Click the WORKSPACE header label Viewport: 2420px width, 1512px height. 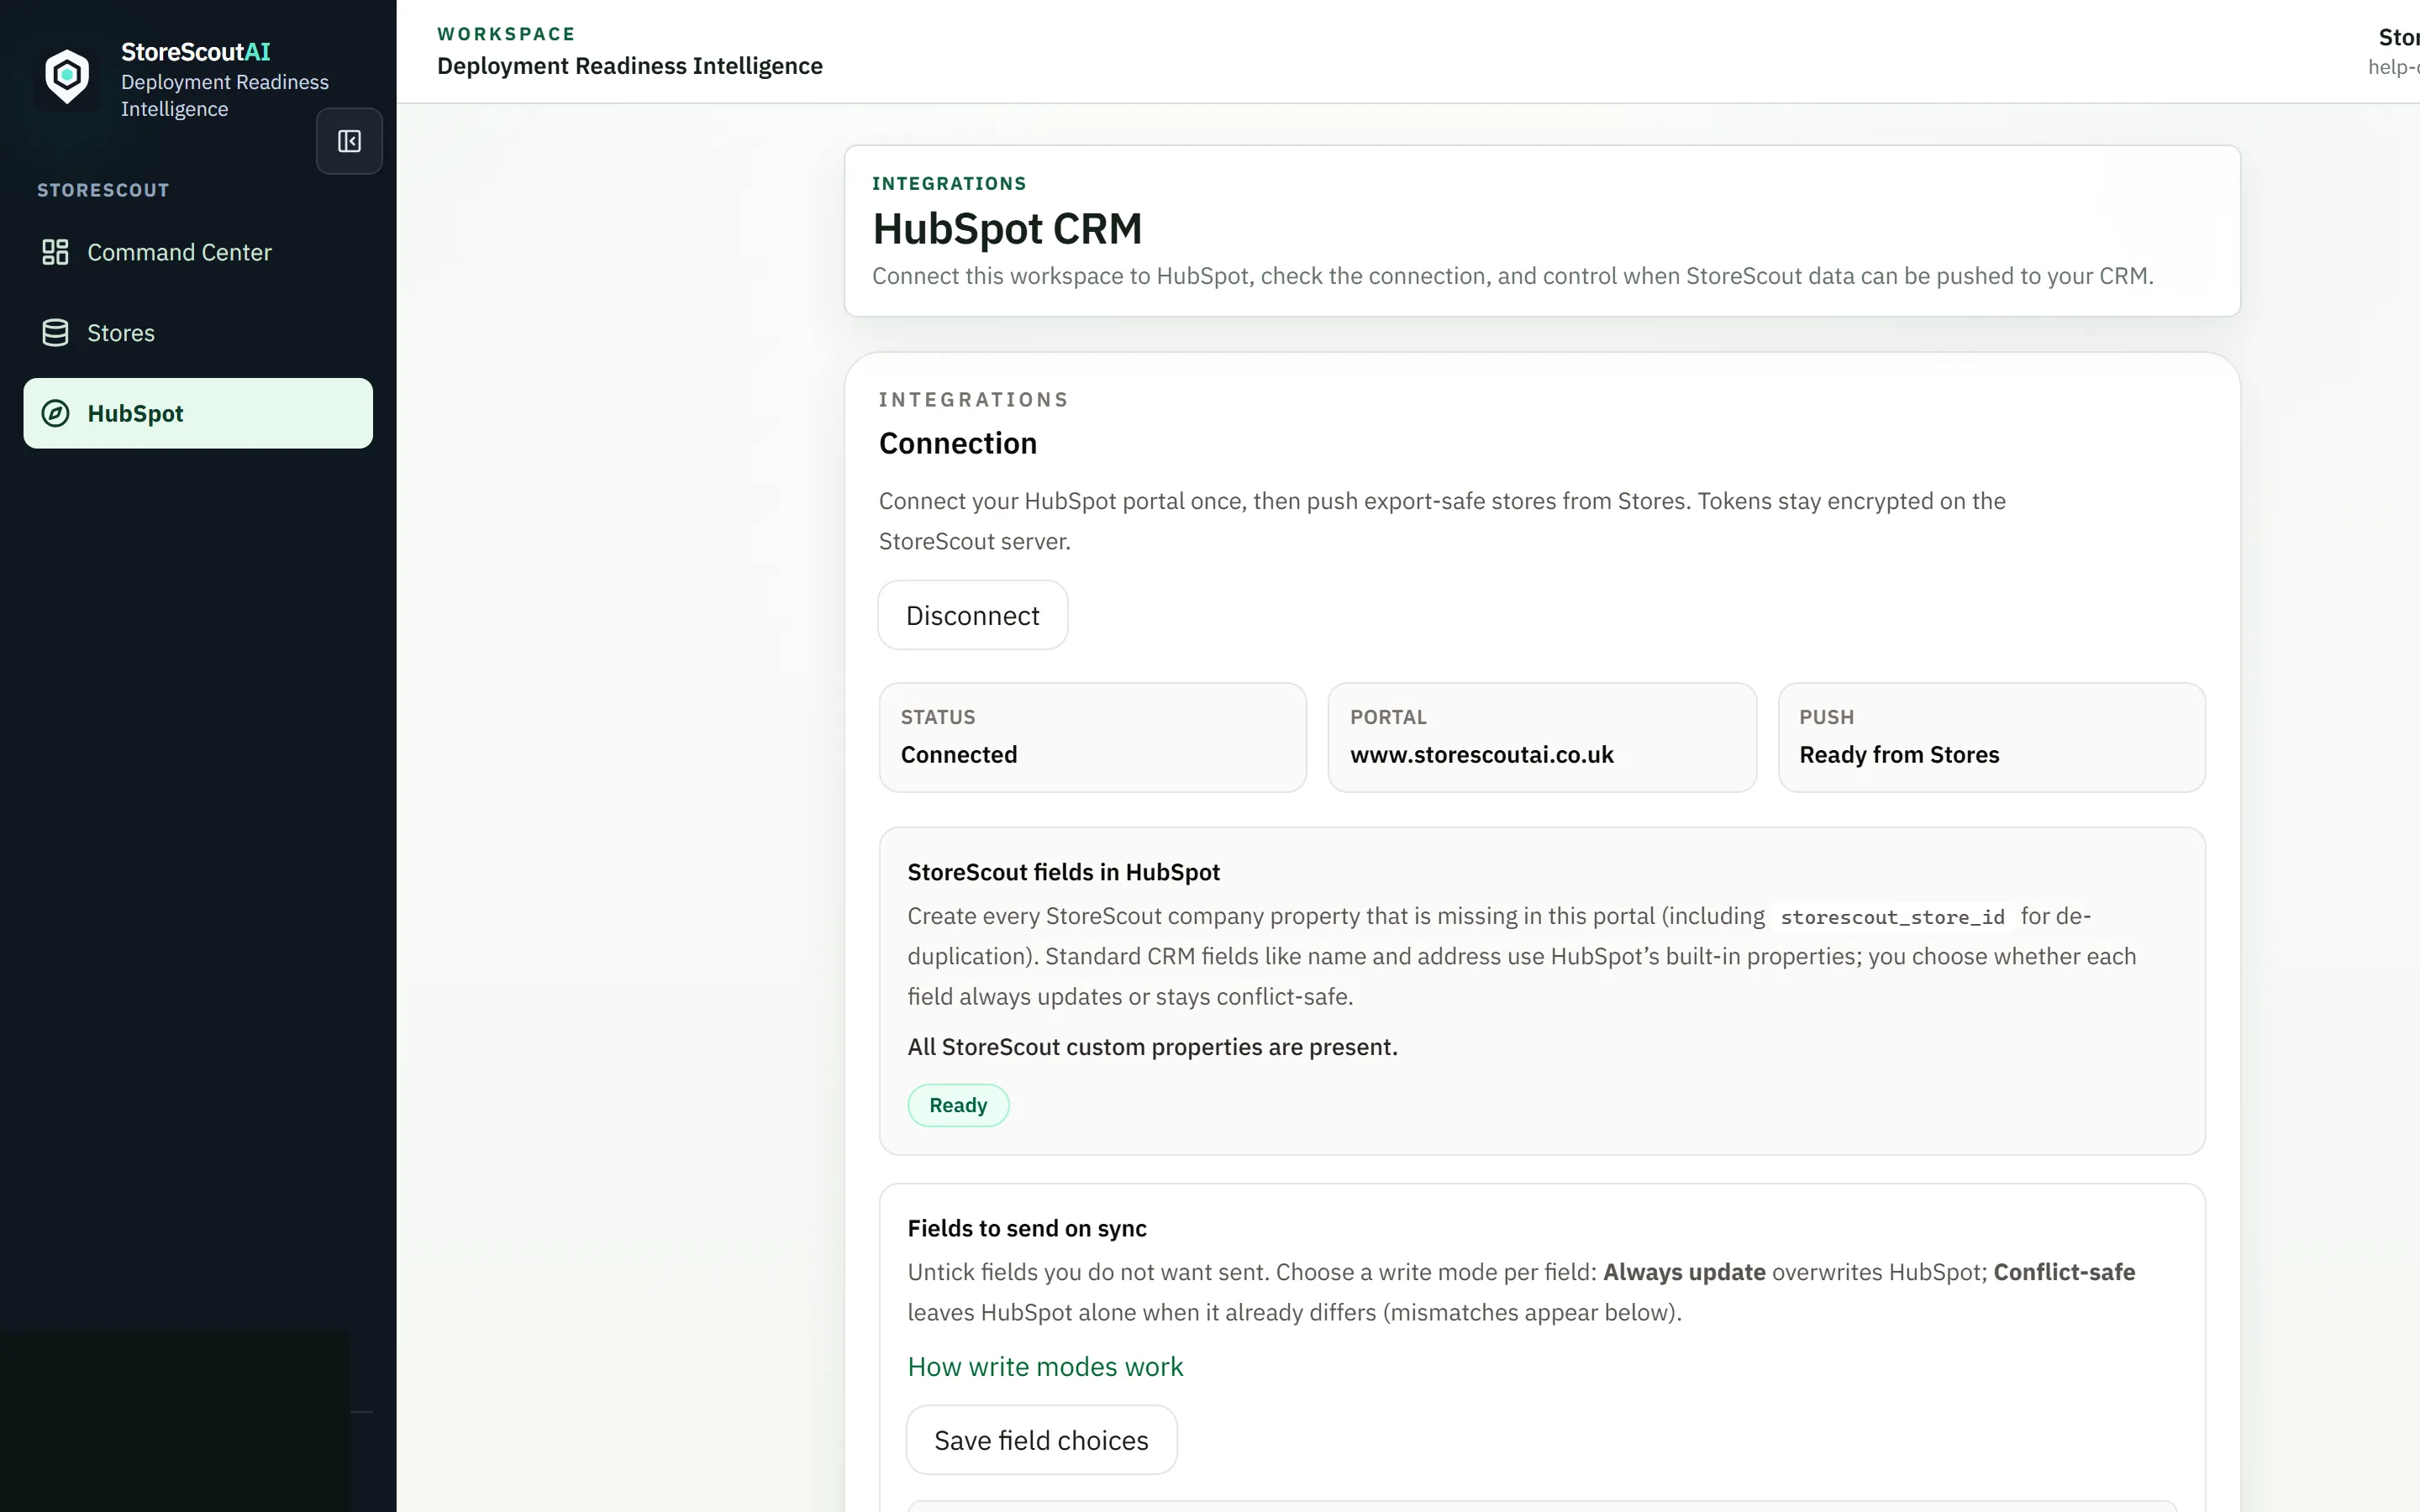point(506,34)
